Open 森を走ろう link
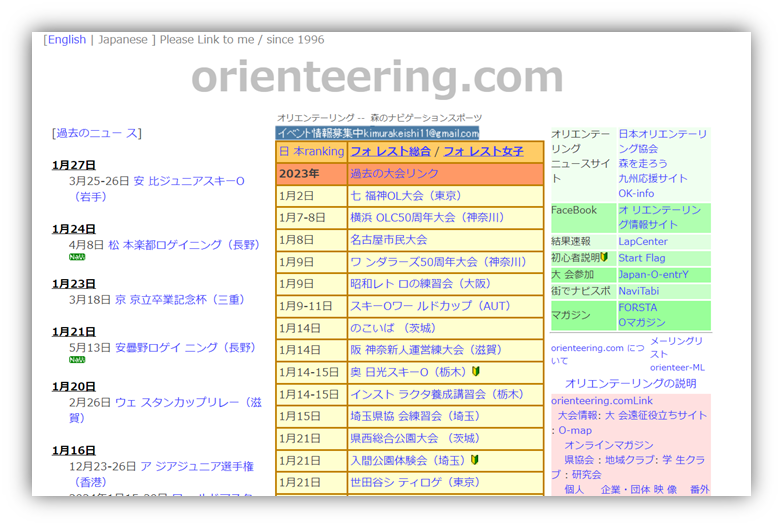The height and width of the screenshot is (528, 783). (643, 164)
